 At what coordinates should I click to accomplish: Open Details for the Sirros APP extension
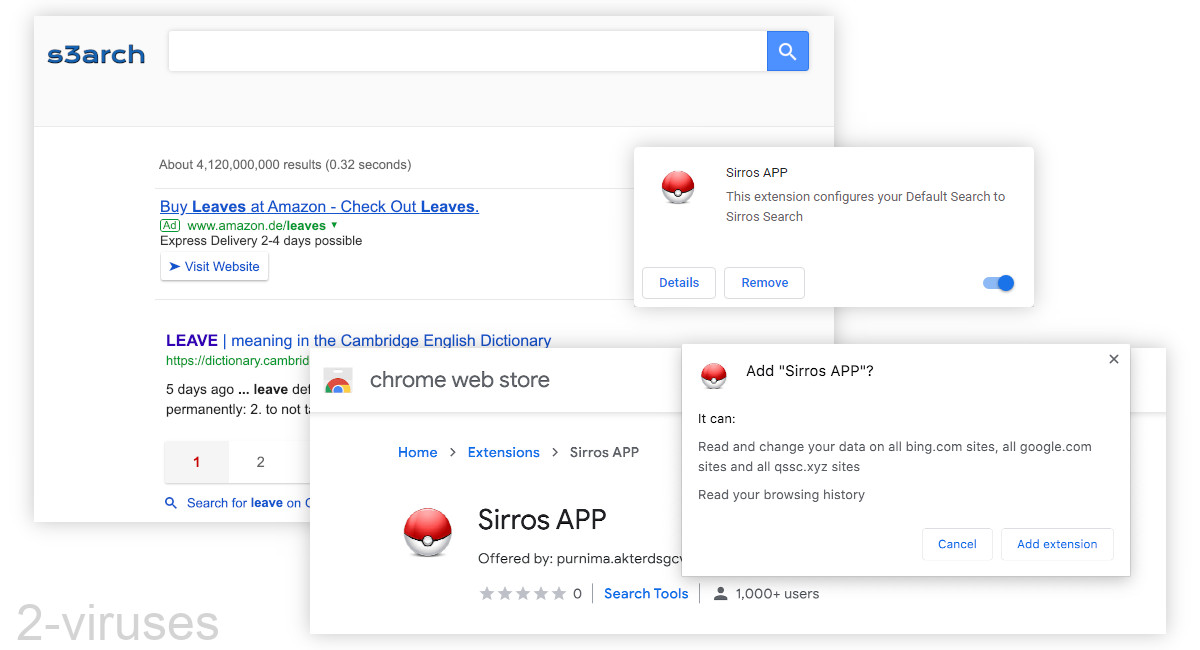(x=678, y=283)
